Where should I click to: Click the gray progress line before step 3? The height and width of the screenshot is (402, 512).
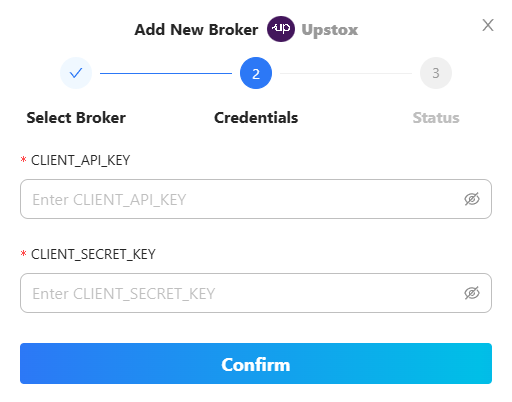coord(346,73)
